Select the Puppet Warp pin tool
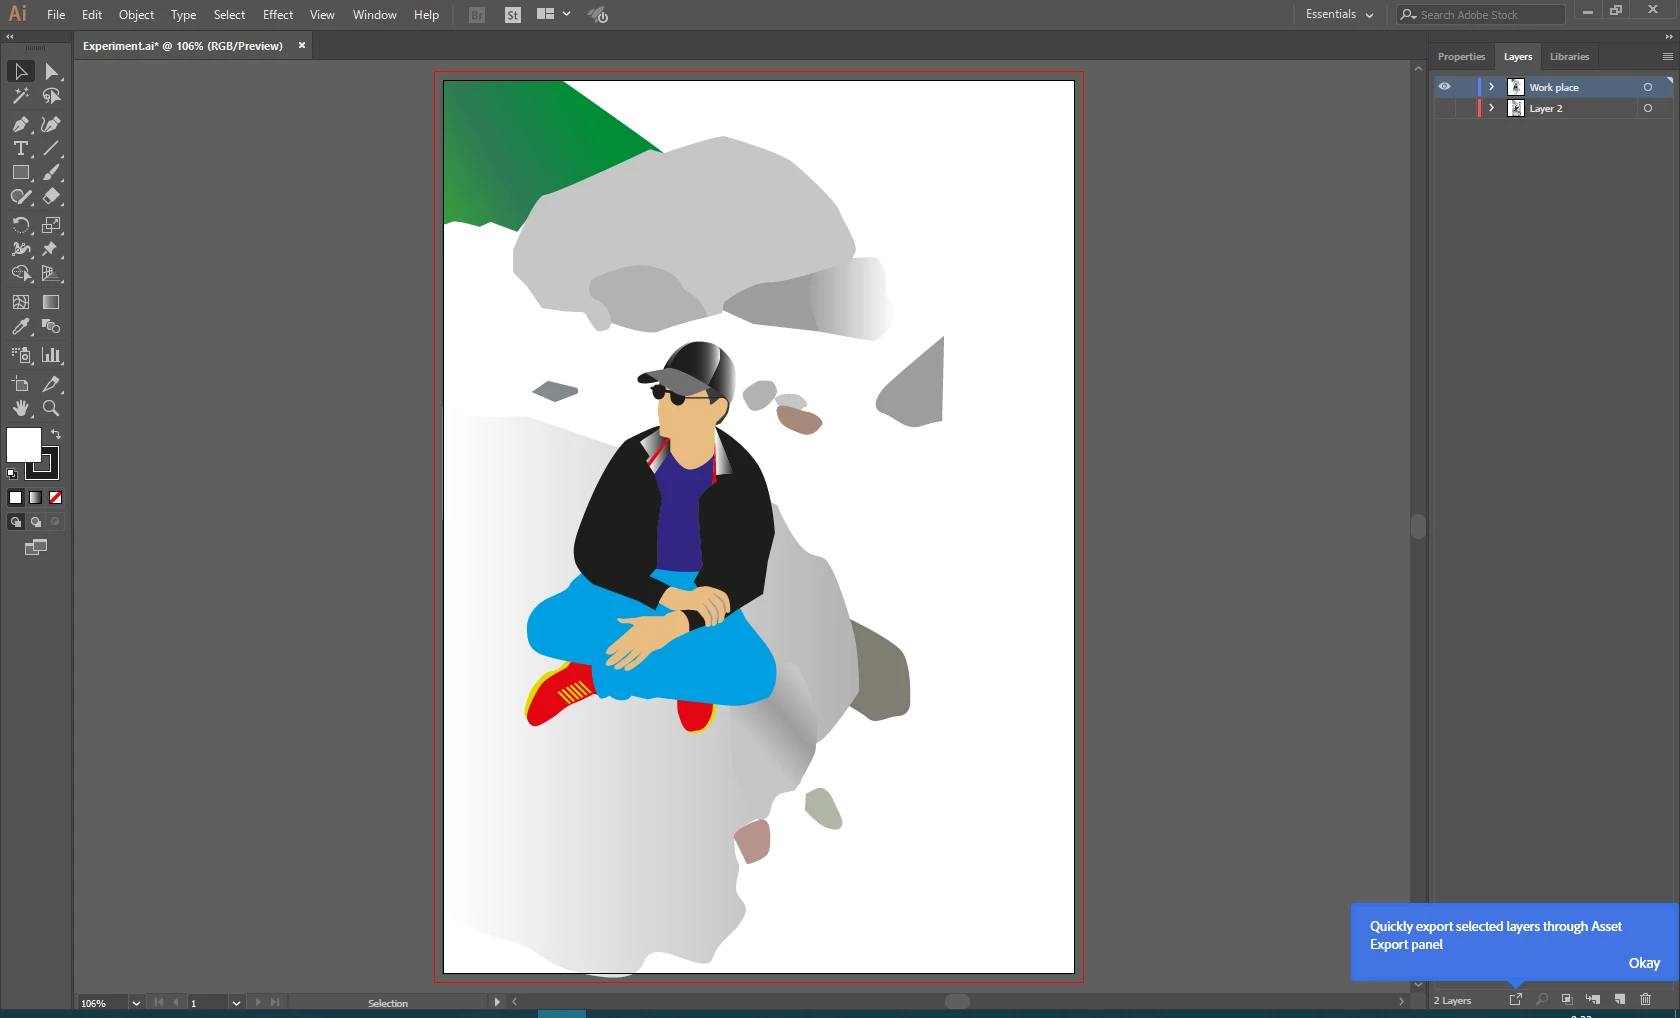 (x=52, y=249)
